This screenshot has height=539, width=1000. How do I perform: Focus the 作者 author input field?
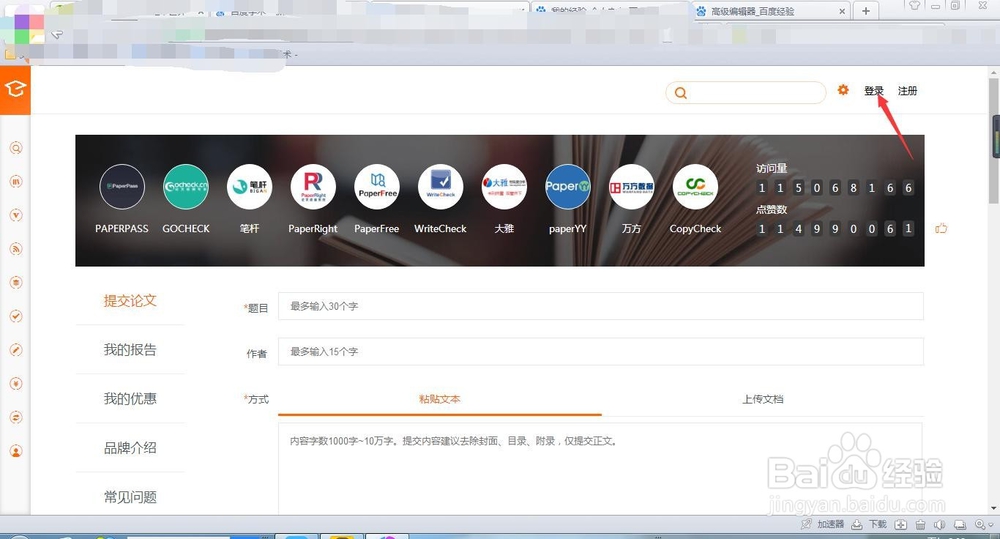pyautogui.click(x=601, y=351)
